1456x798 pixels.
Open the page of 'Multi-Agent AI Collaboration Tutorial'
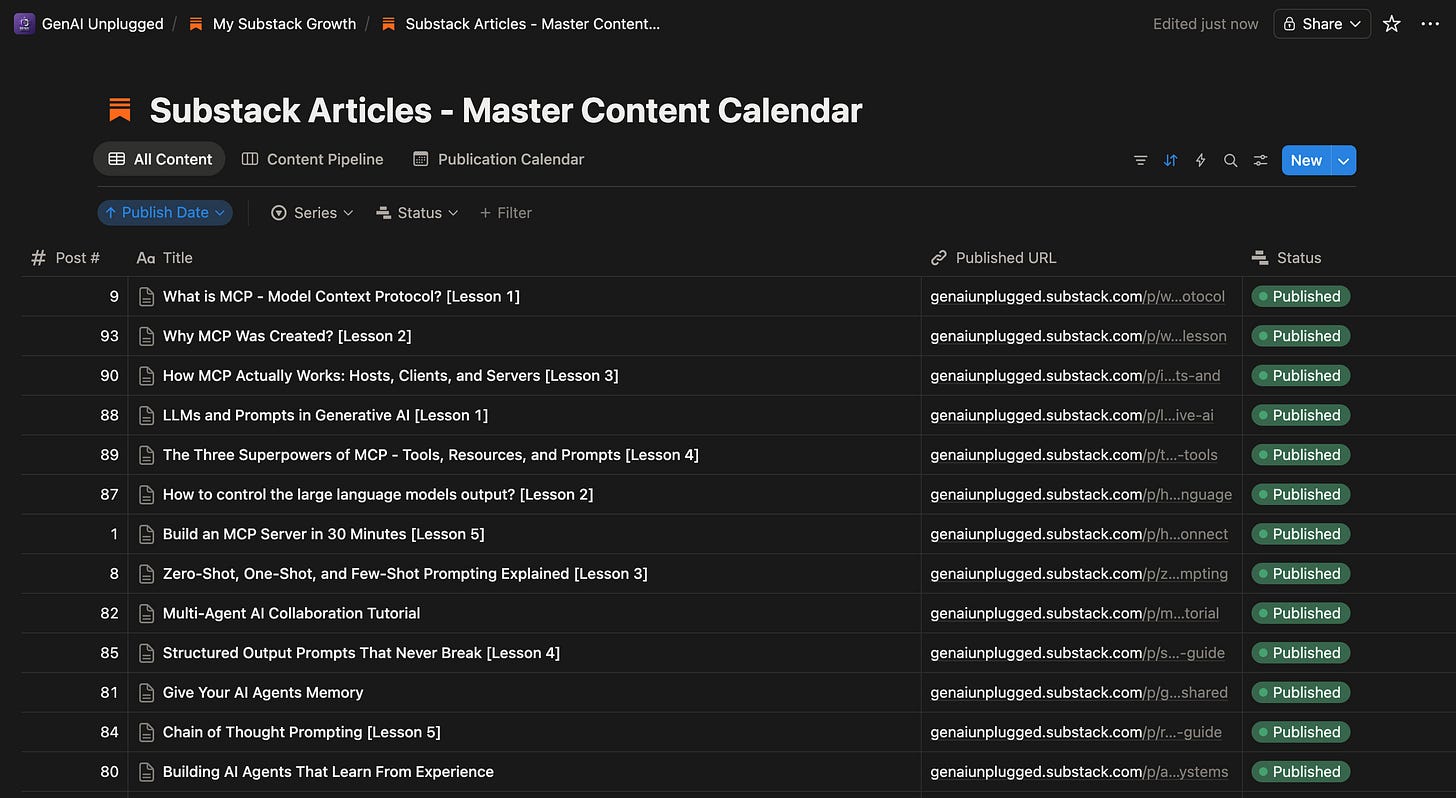click(291, 613)
